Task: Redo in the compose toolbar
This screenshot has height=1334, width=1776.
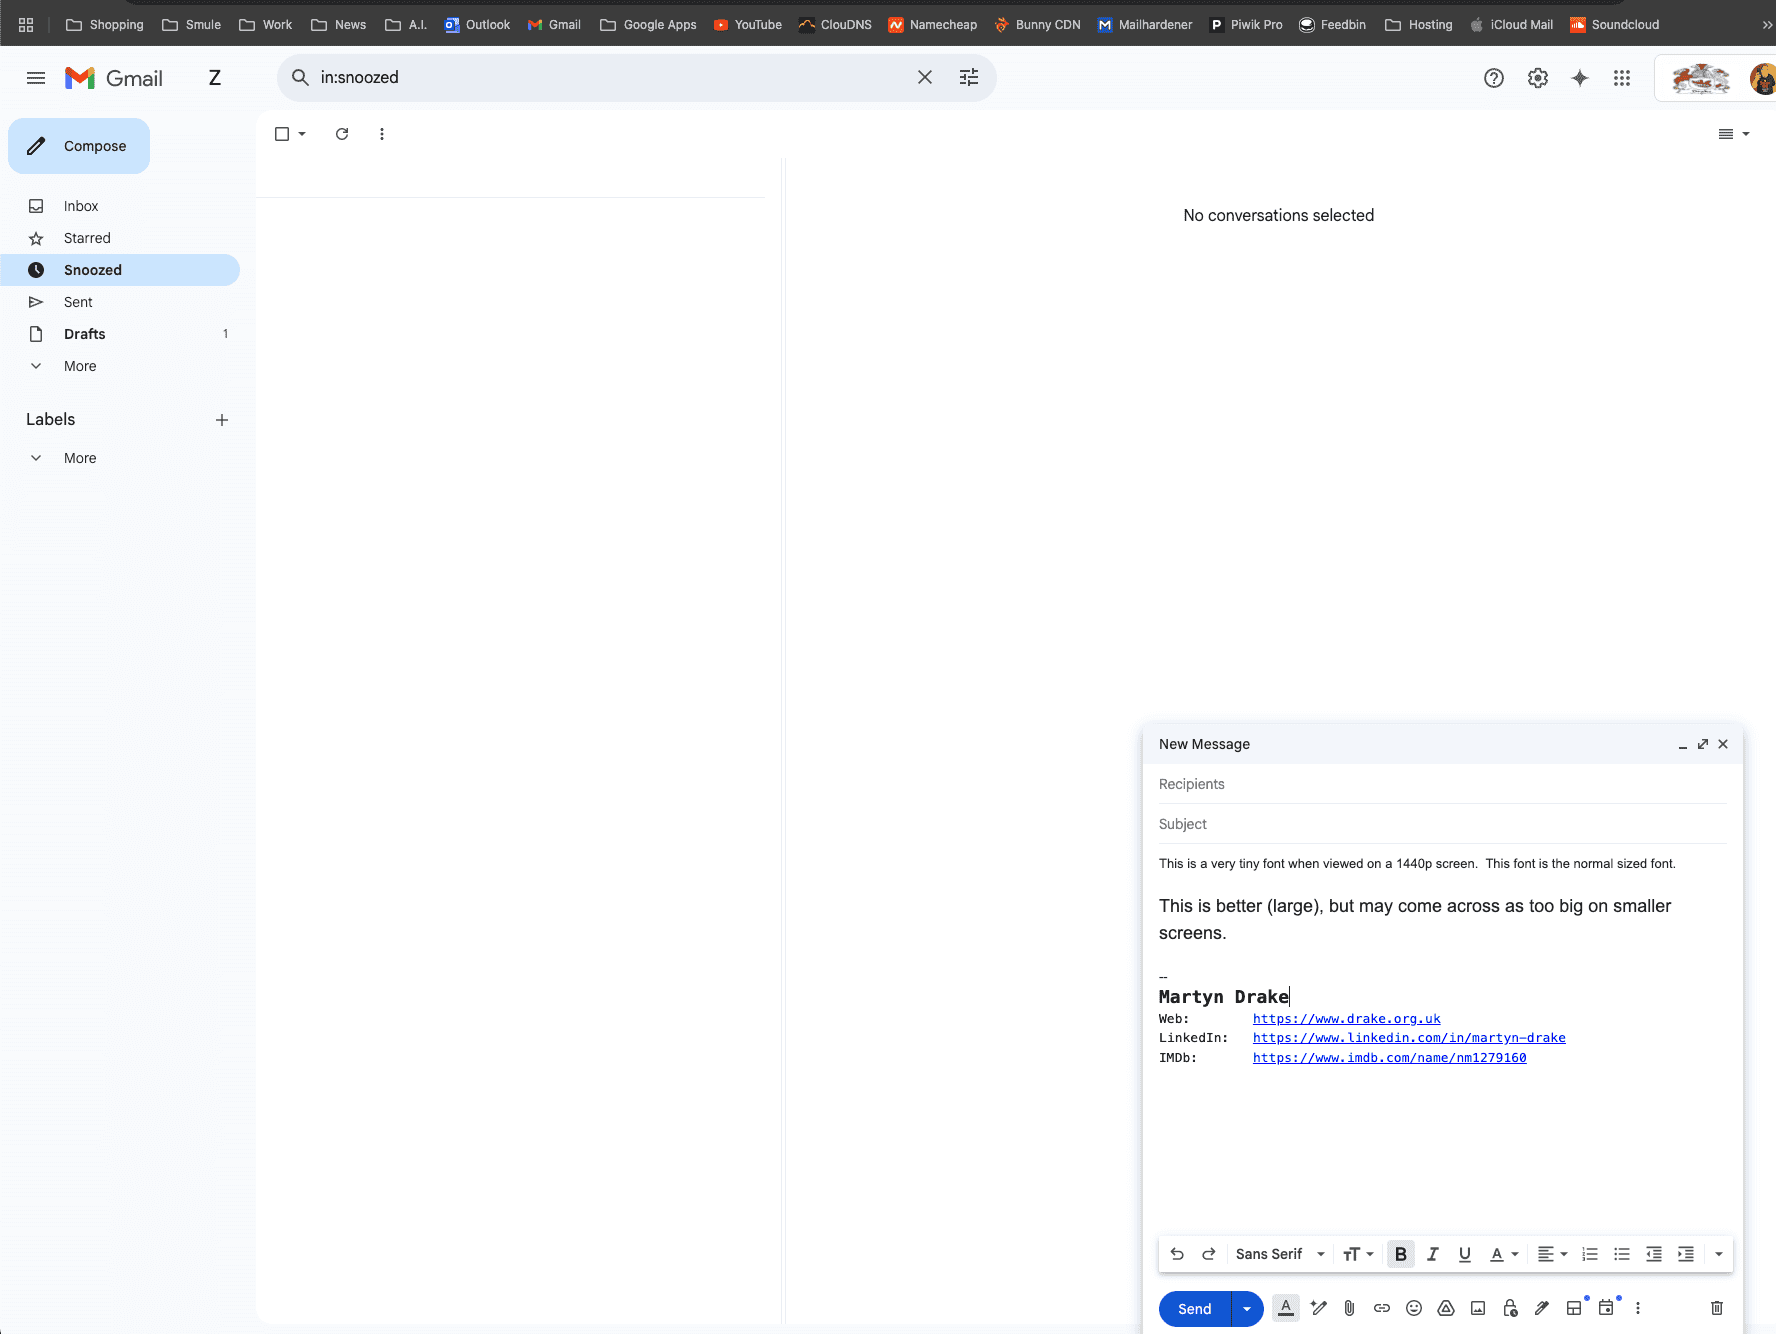Action: pyautogui.click(x=1209, y=1254)
